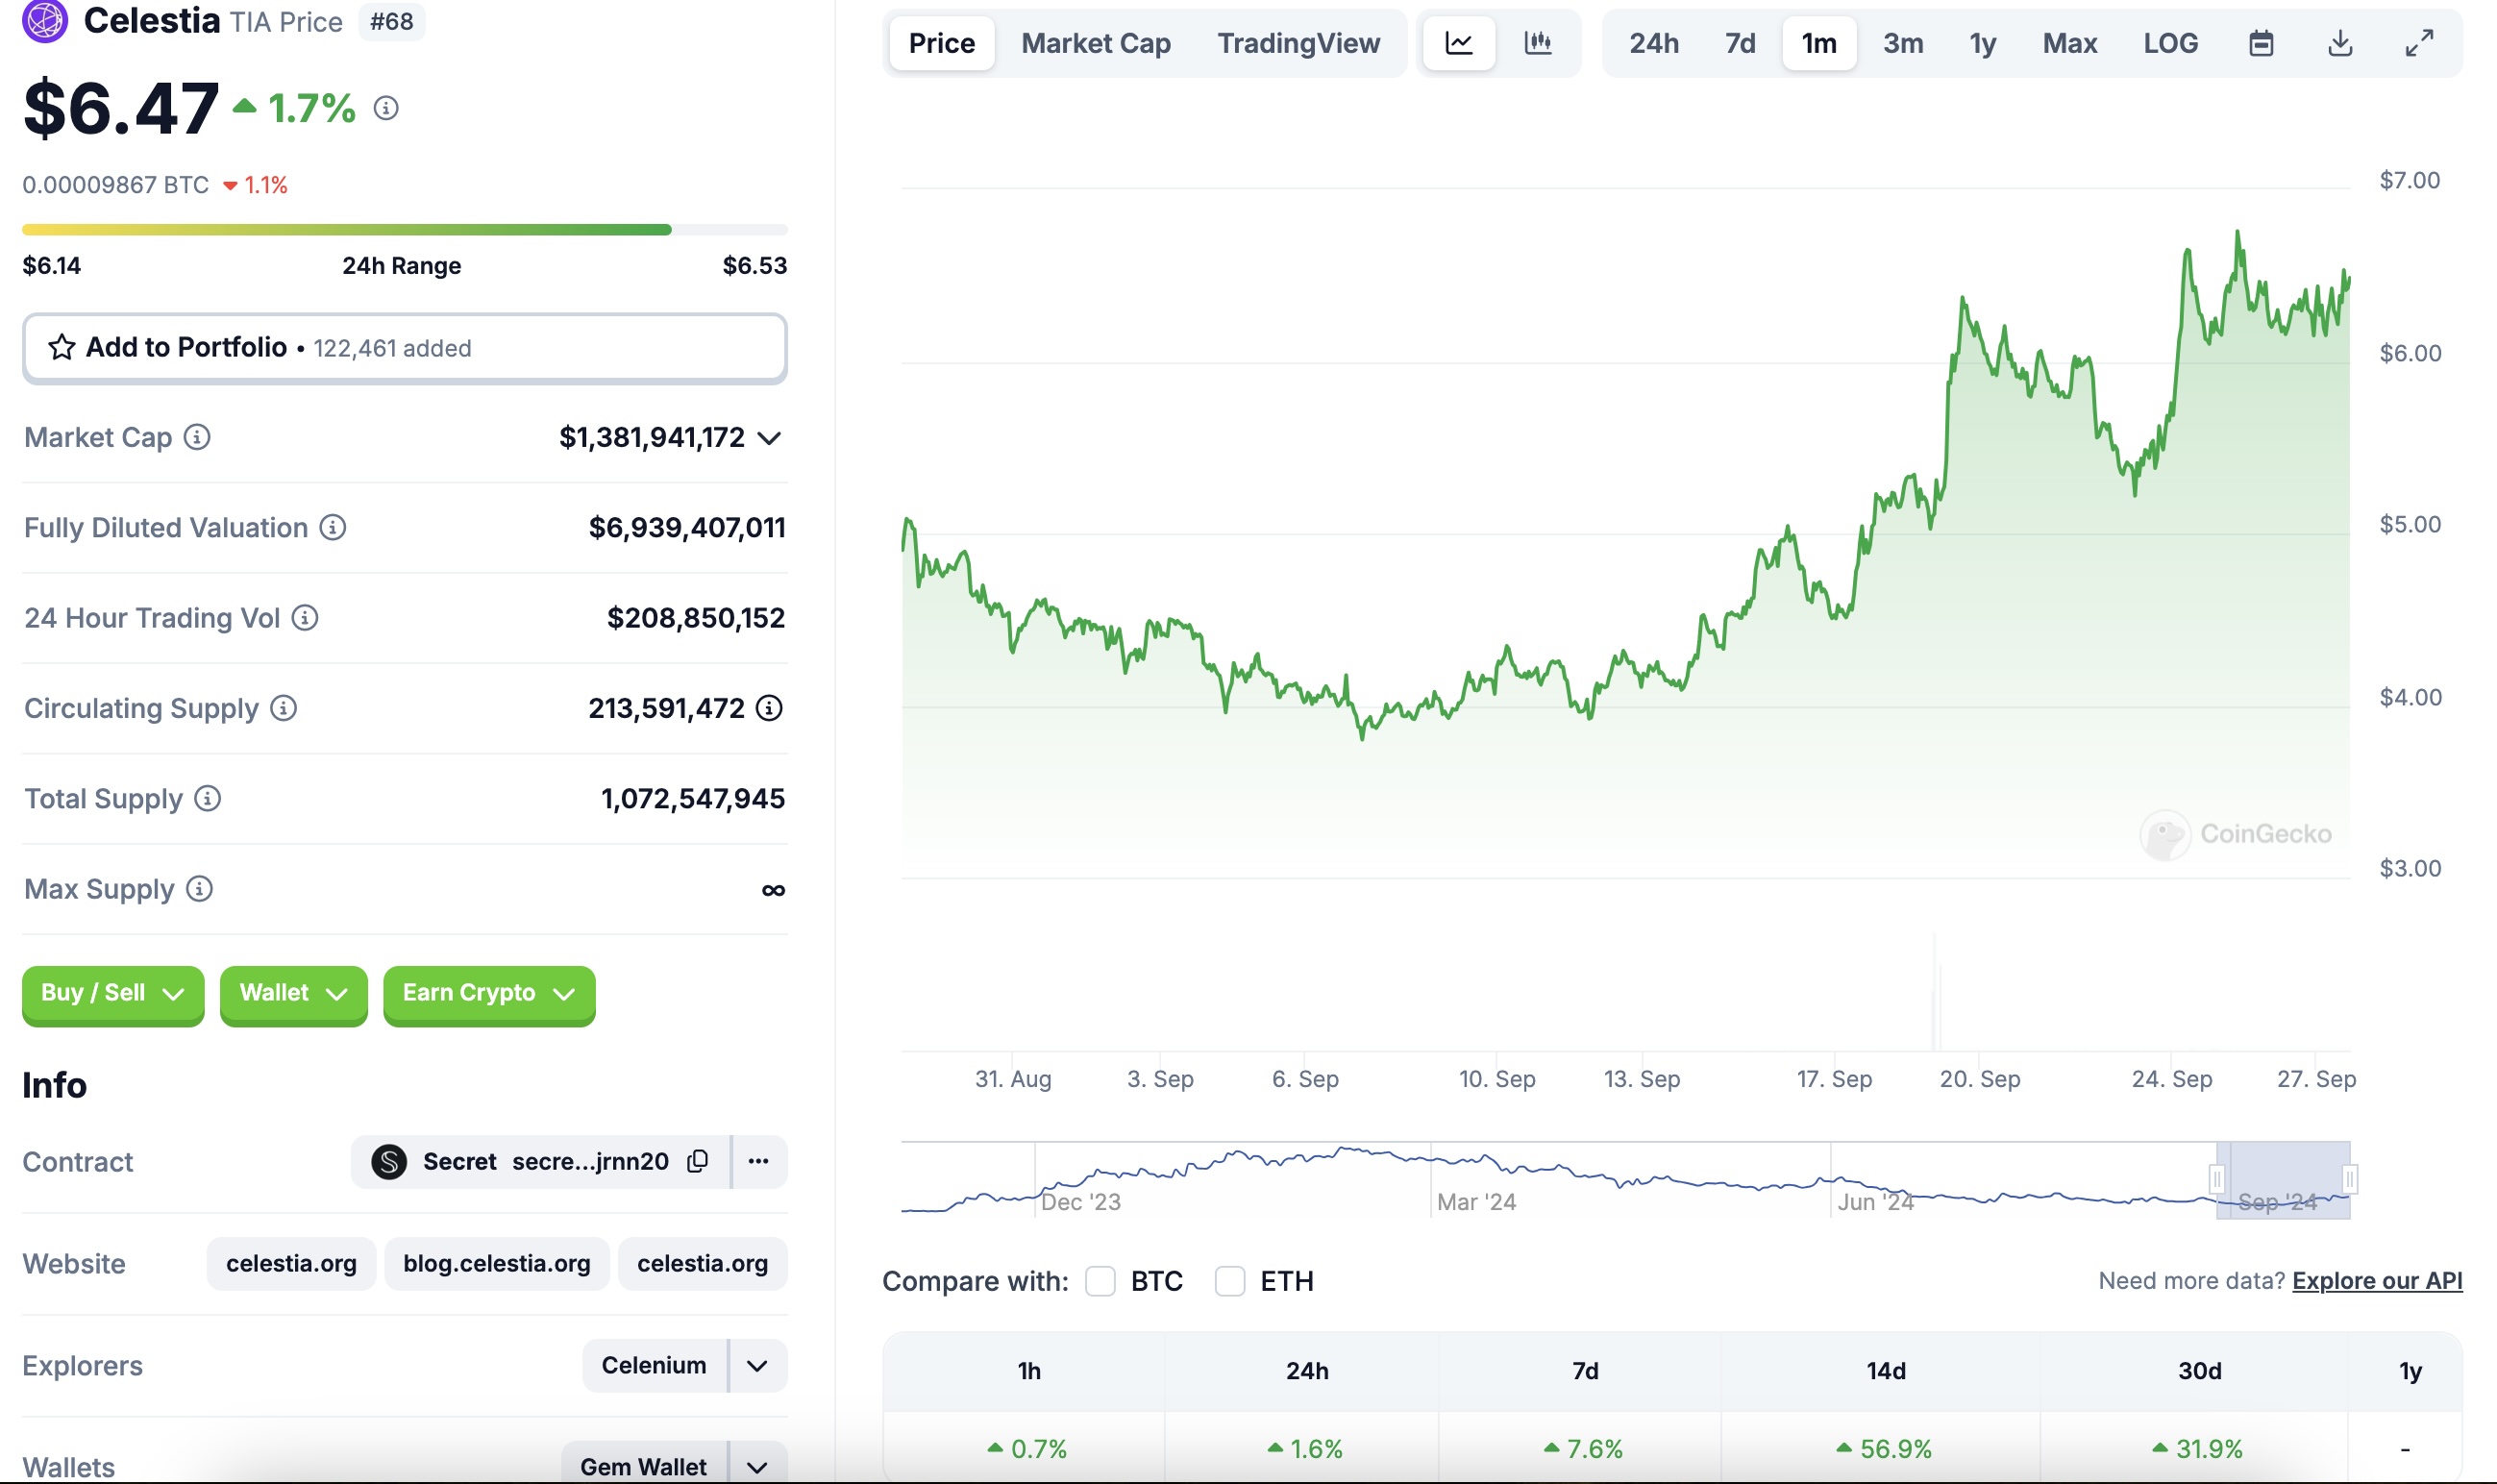2497x1484 pixels.
Task: Open the blog.celestia.org link
Action: 497,1264
